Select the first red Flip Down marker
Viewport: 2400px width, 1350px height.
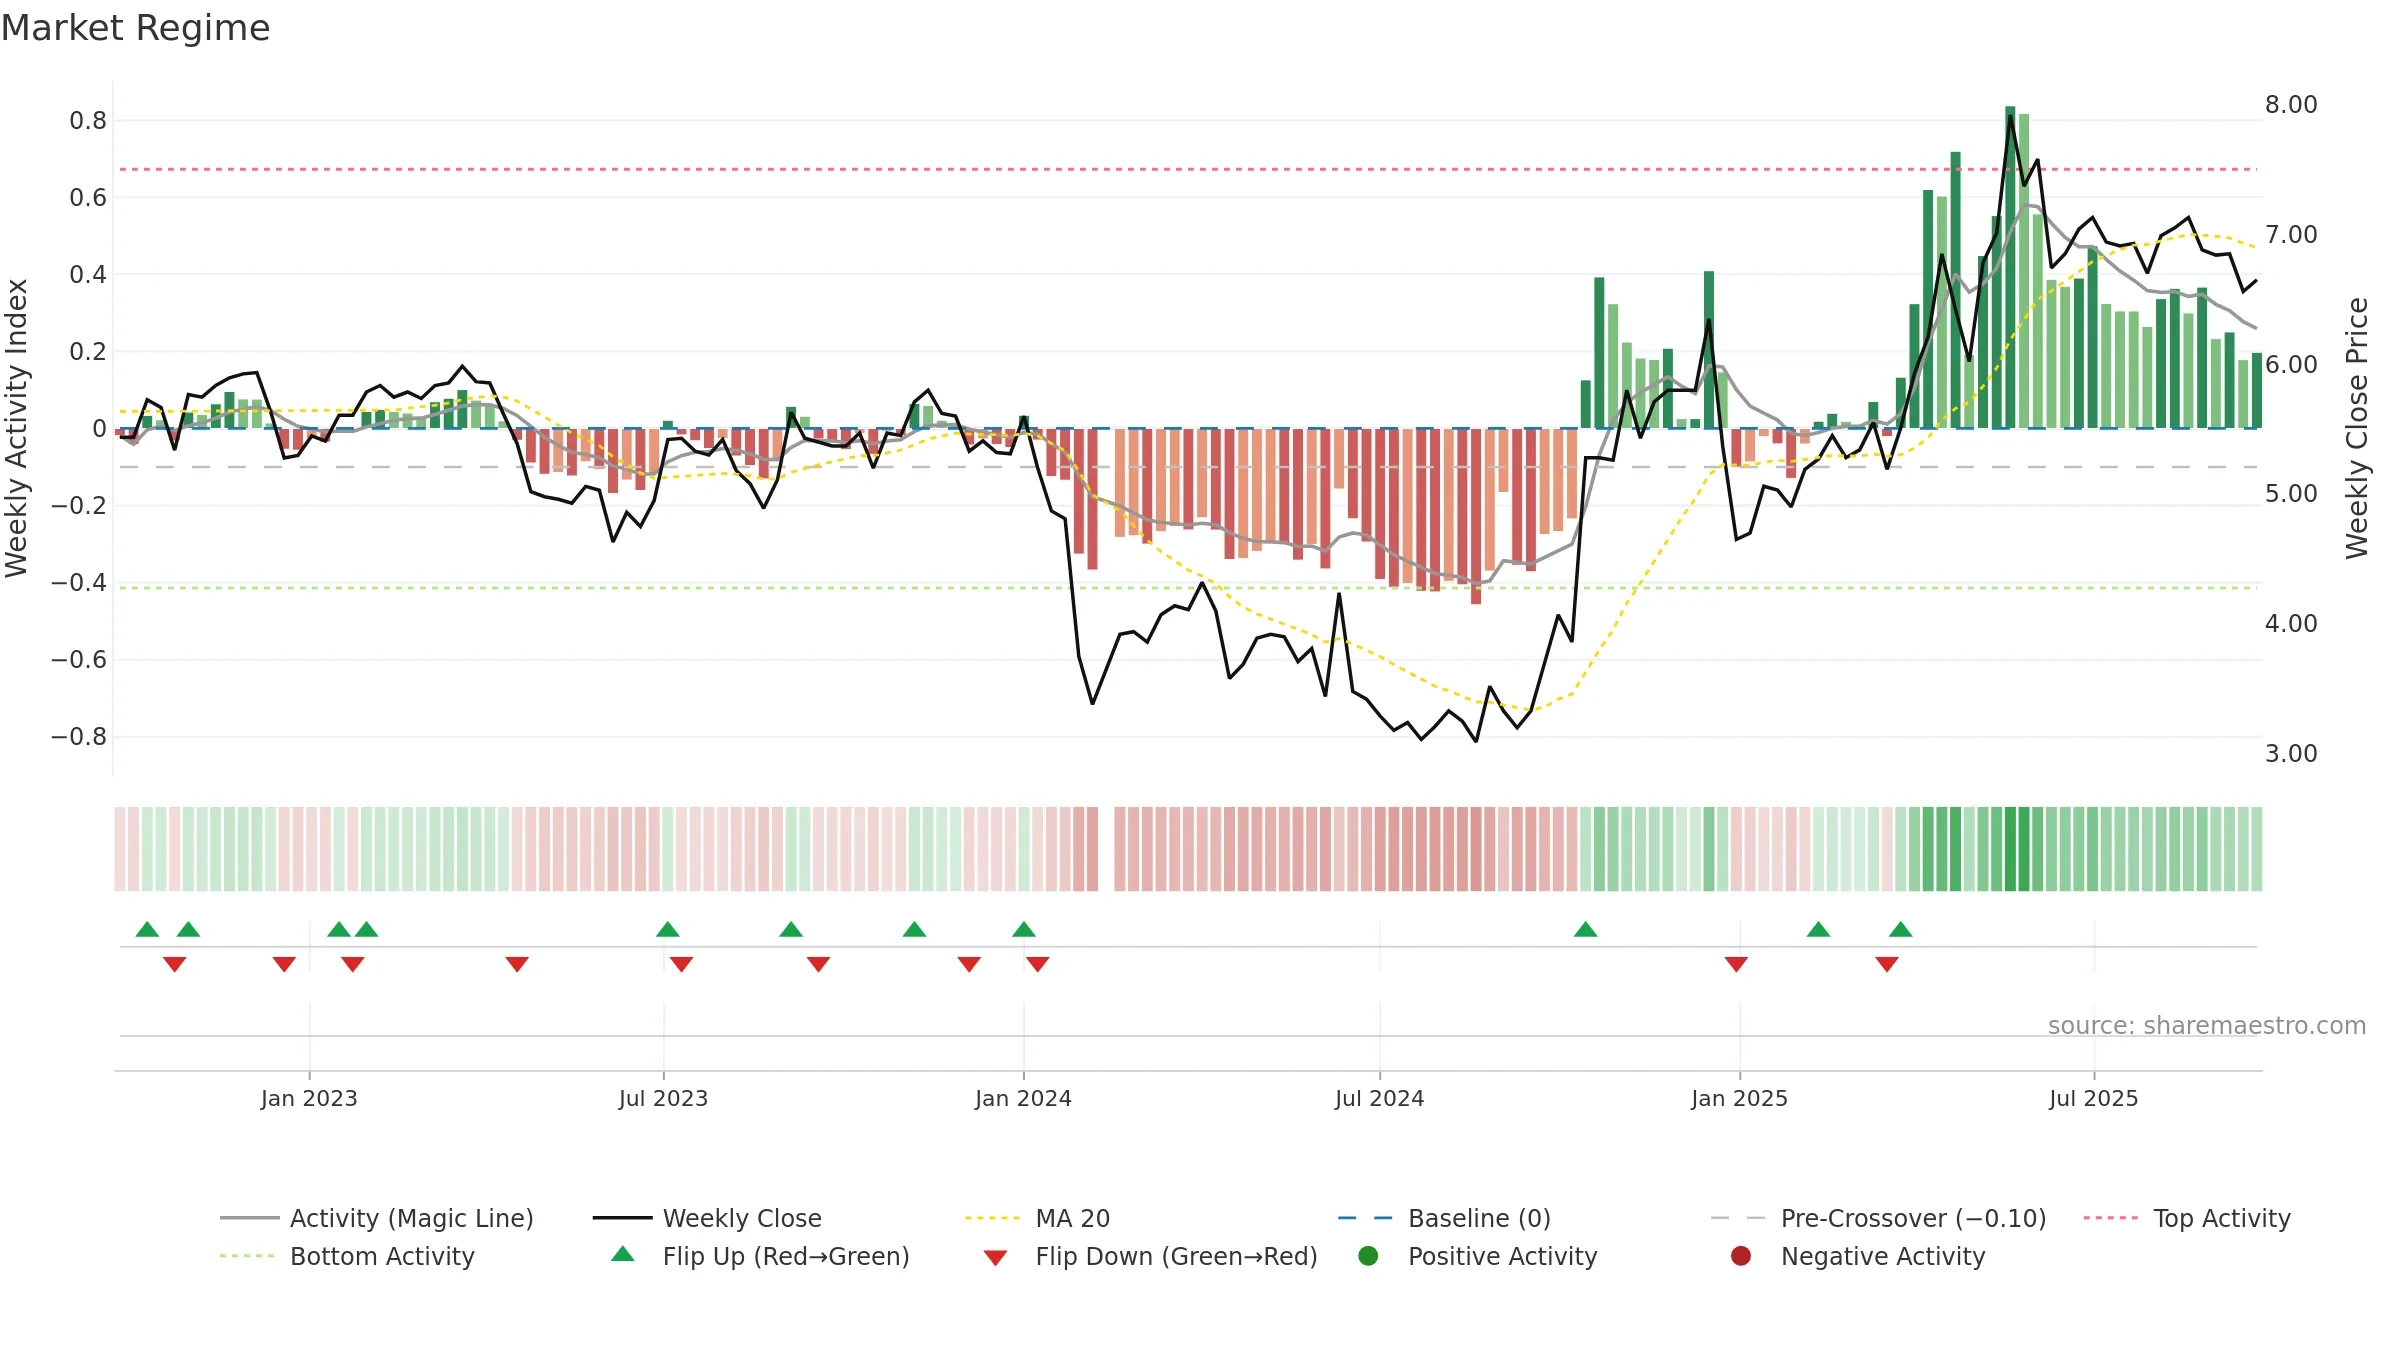coord(175,964)
